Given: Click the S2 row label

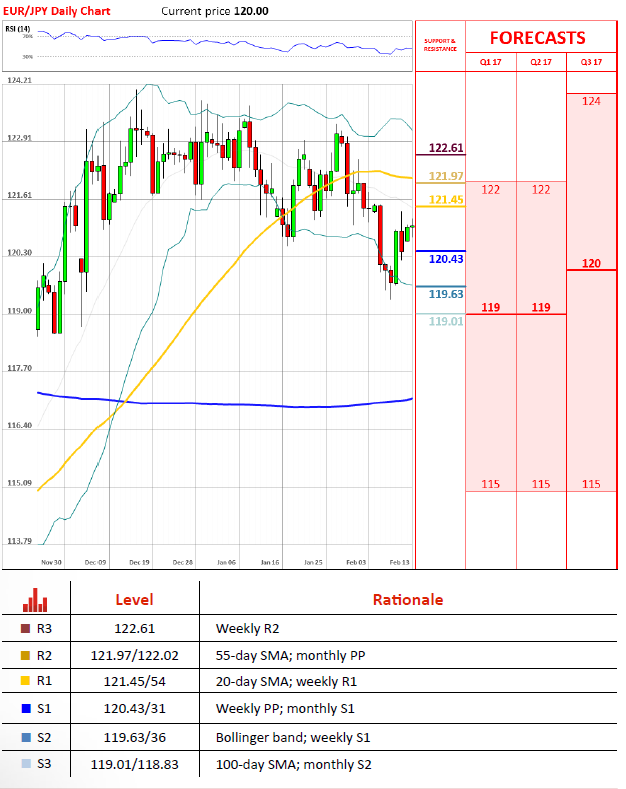Looking at the screenshot, I should coord(44,737).
